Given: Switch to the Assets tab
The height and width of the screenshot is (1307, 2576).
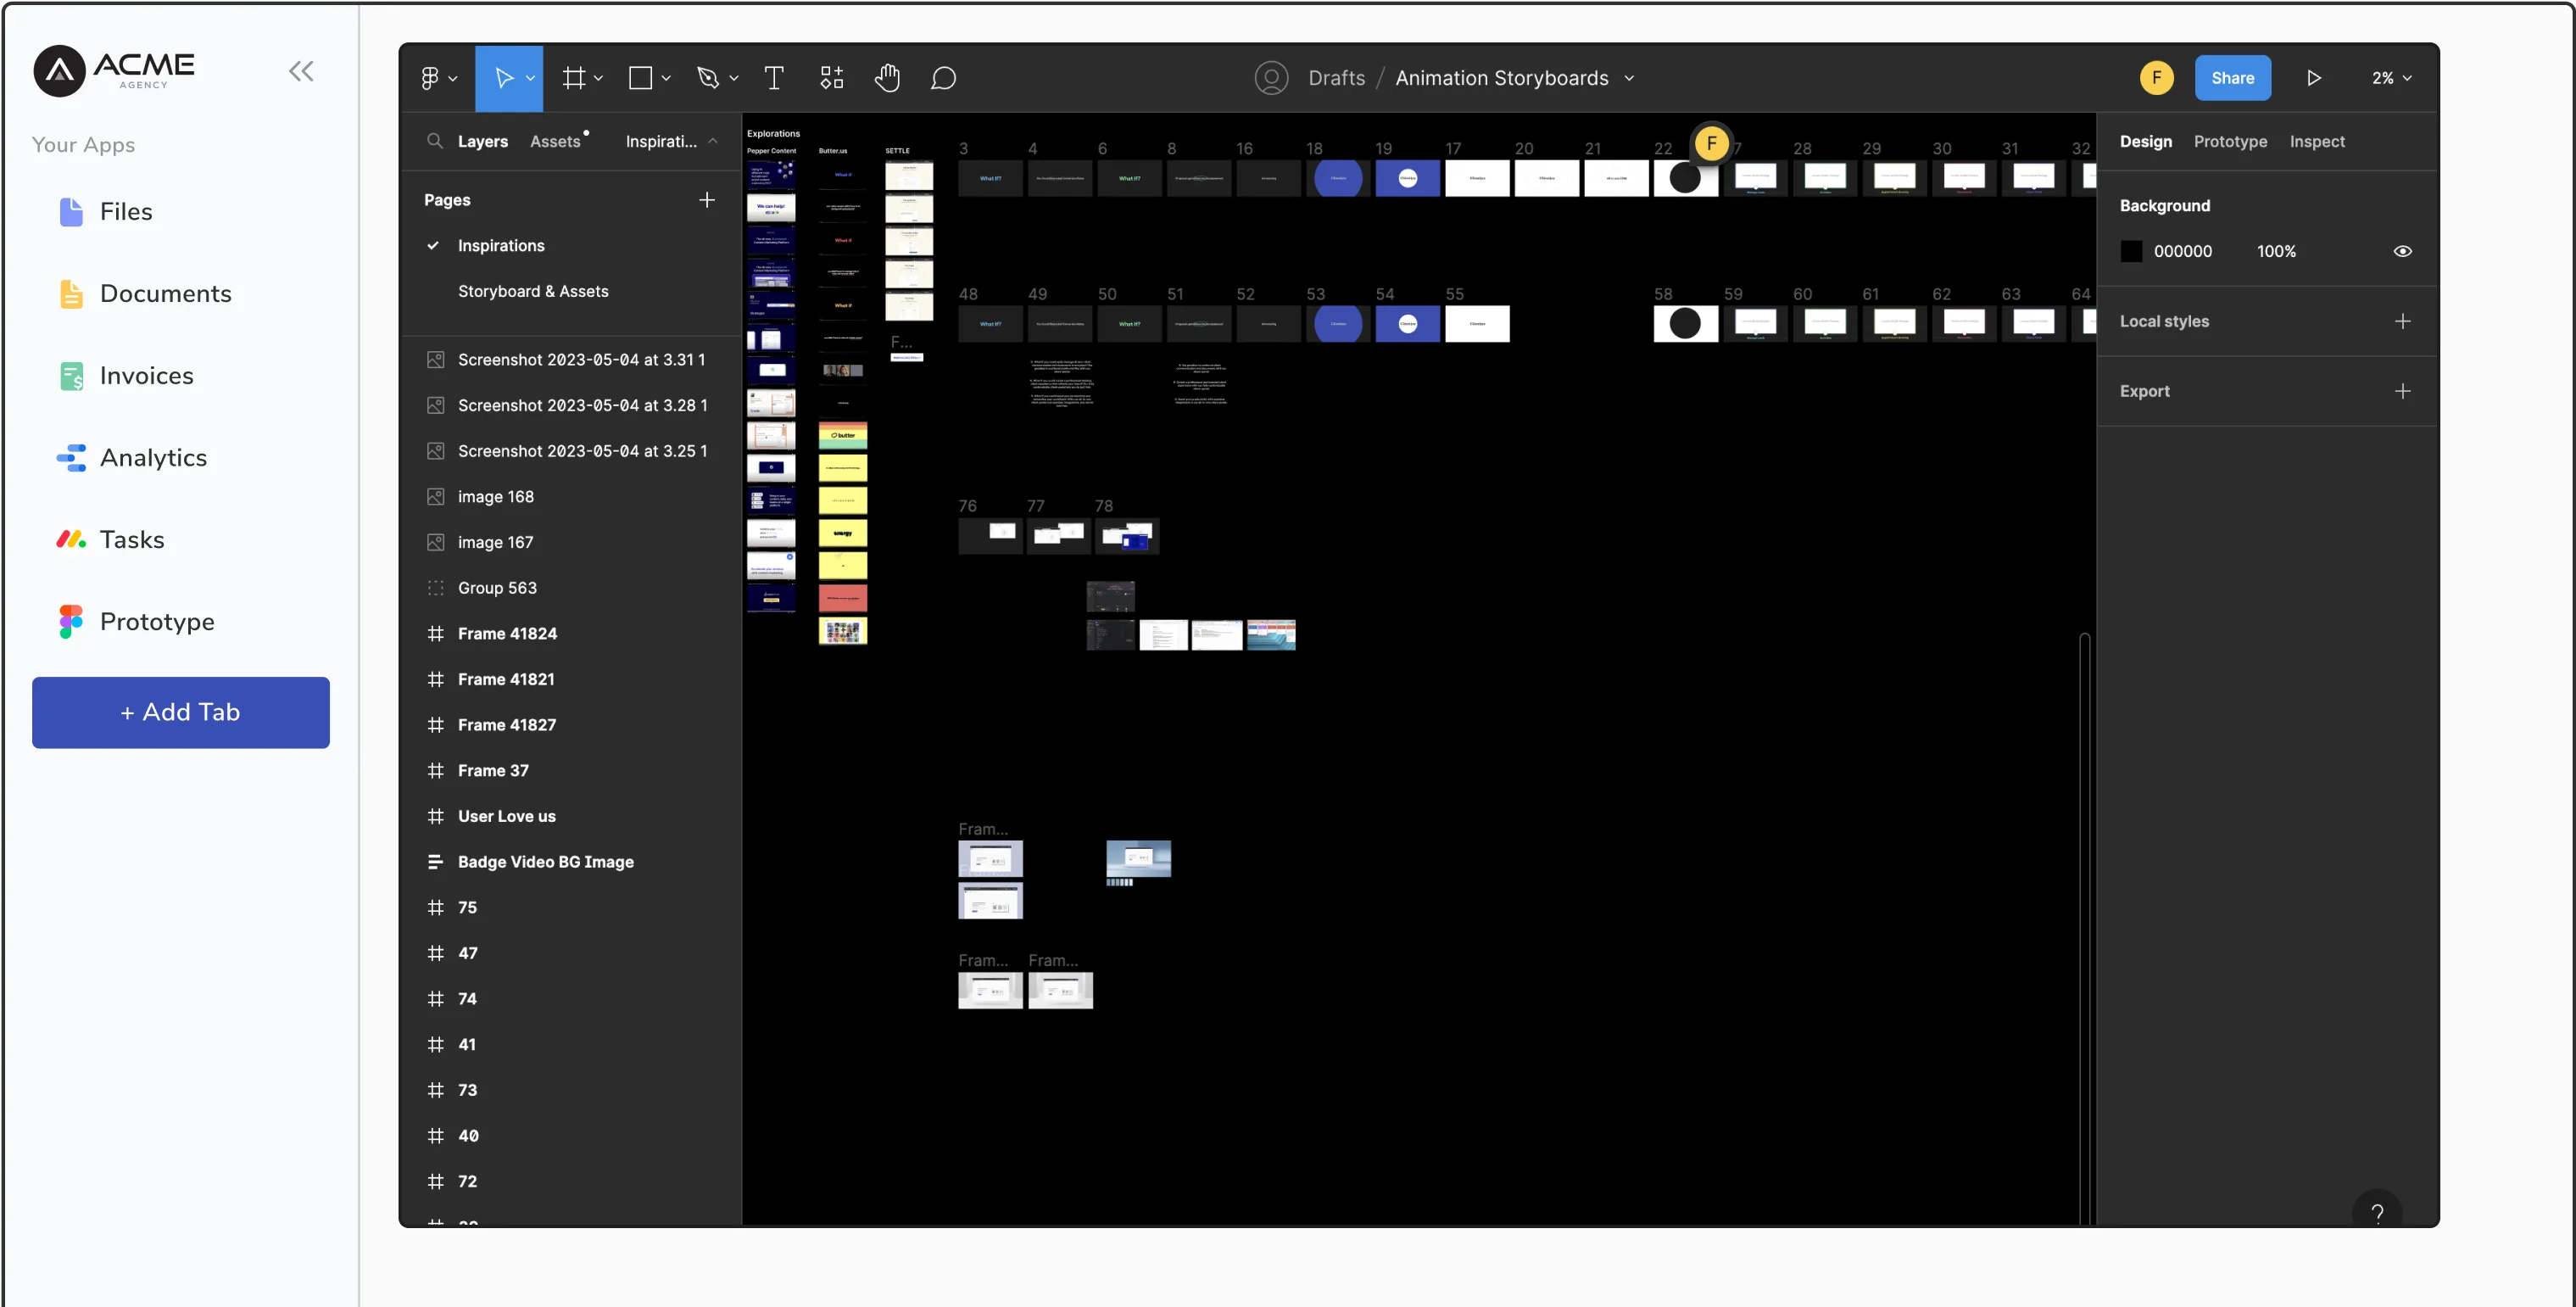Looking at the screenshot, I should click(x=555, y=141).
